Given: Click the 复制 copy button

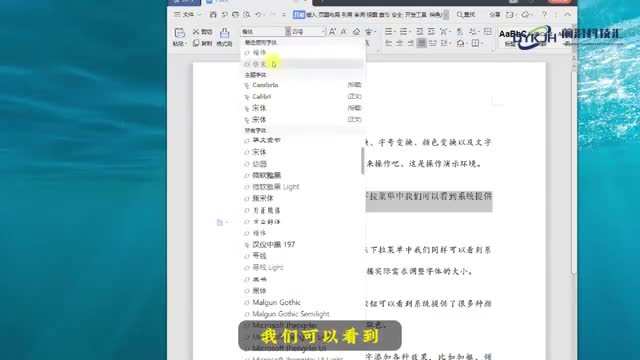Looking at the screenshot, I should 202,43.
